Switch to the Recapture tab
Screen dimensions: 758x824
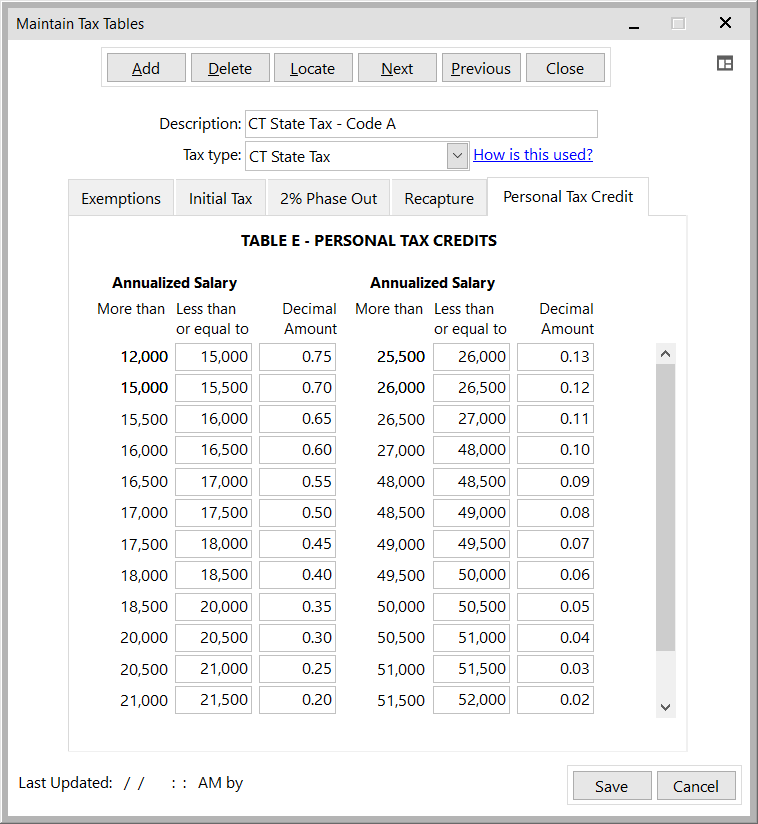pos(439,198)
